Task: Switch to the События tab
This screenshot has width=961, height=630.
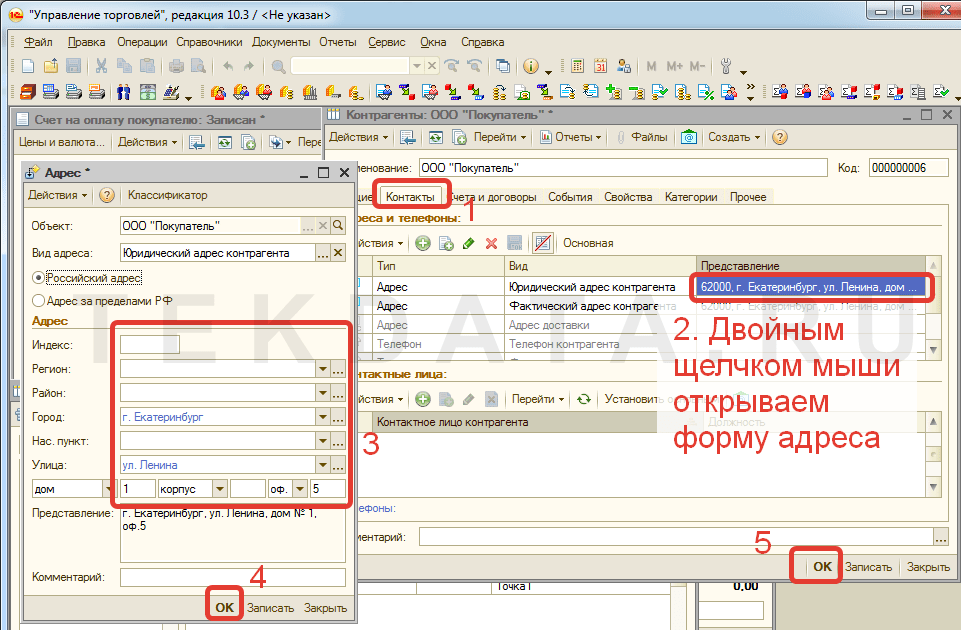Action: coord(570,197)
